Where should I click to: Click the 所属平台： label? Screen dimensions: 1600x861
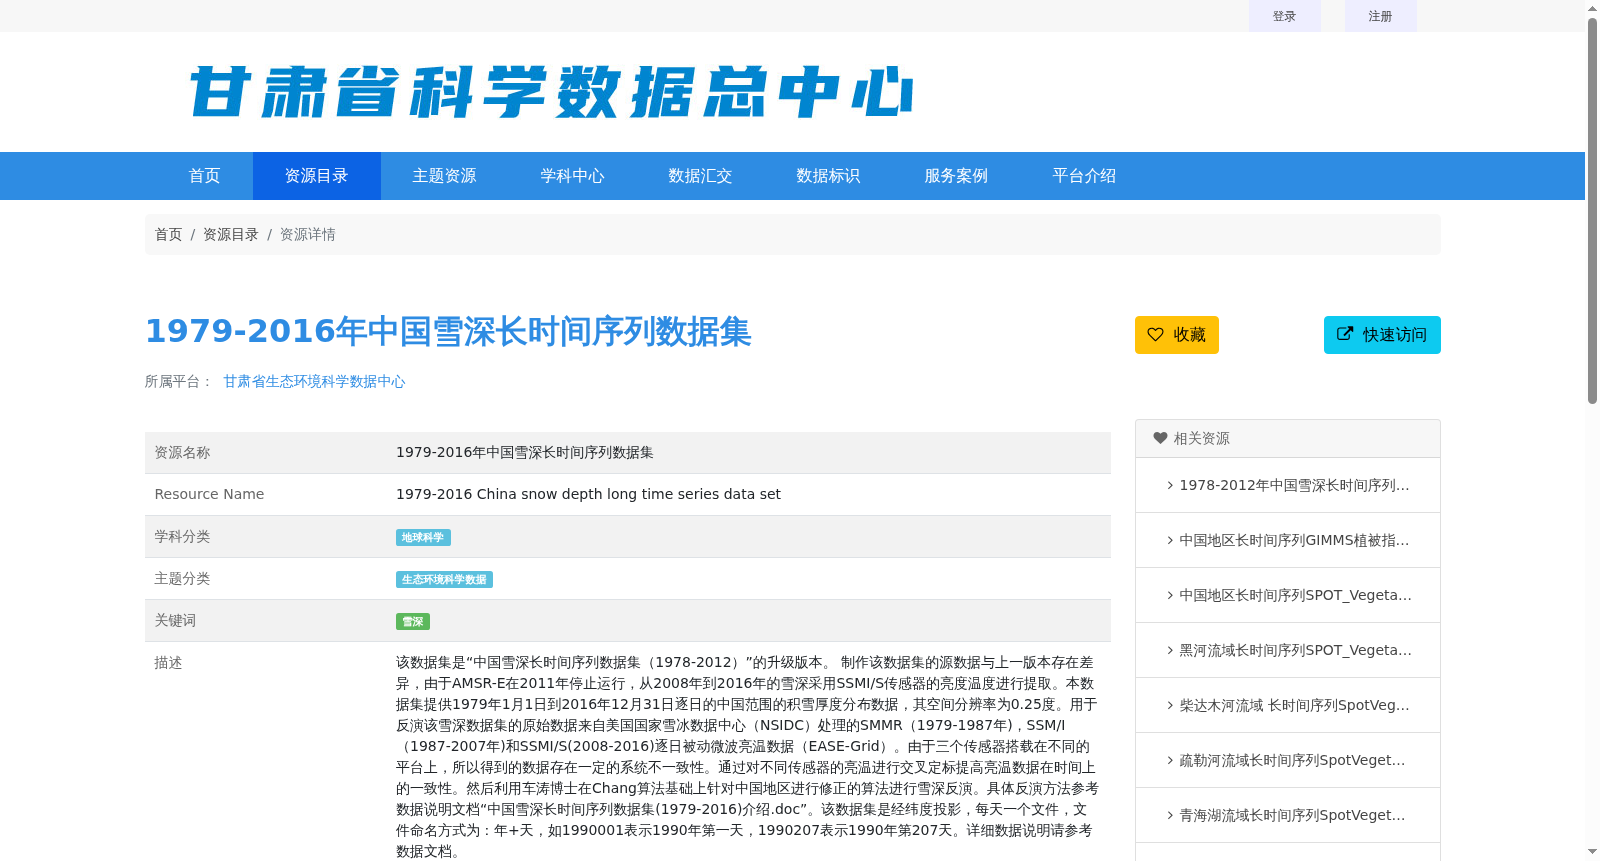click(179, 381)
